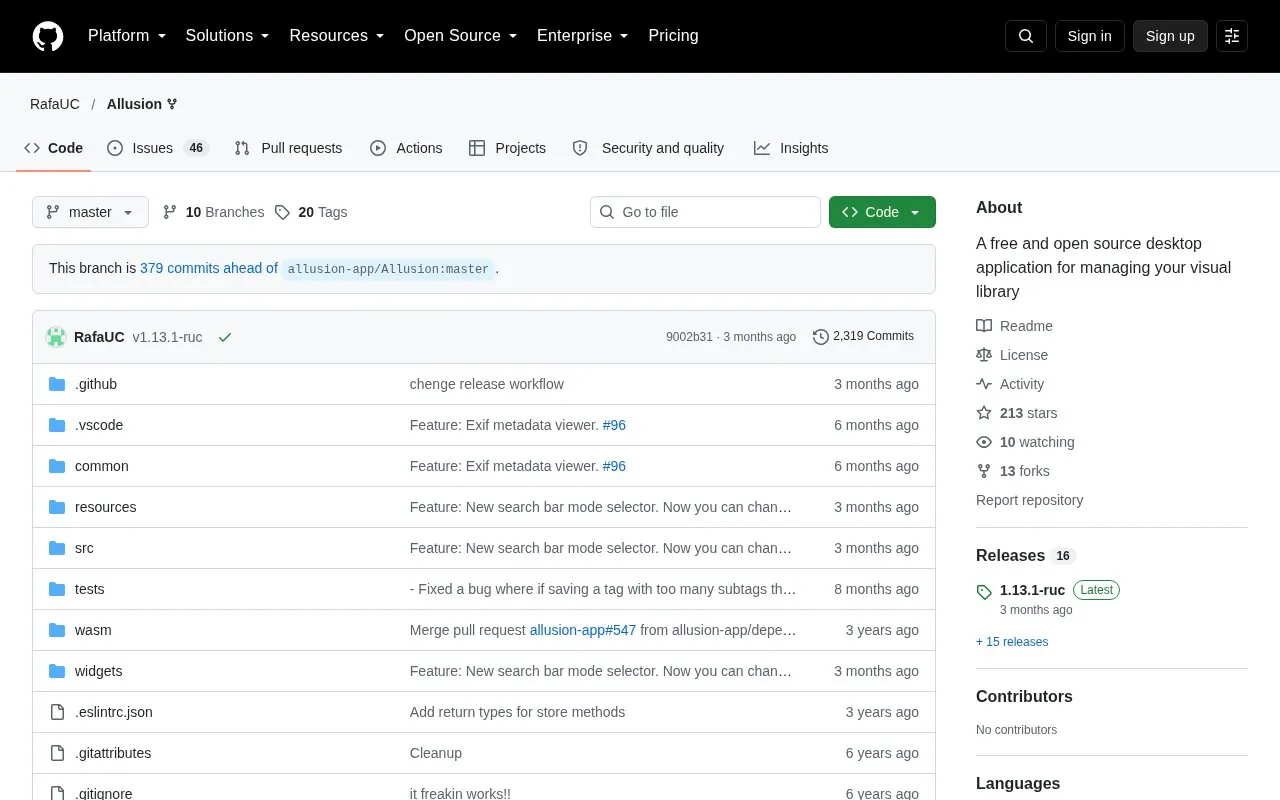Click the RafaUC avatar in commit row
Screen dimensions: 1280x800
point(56,337)
